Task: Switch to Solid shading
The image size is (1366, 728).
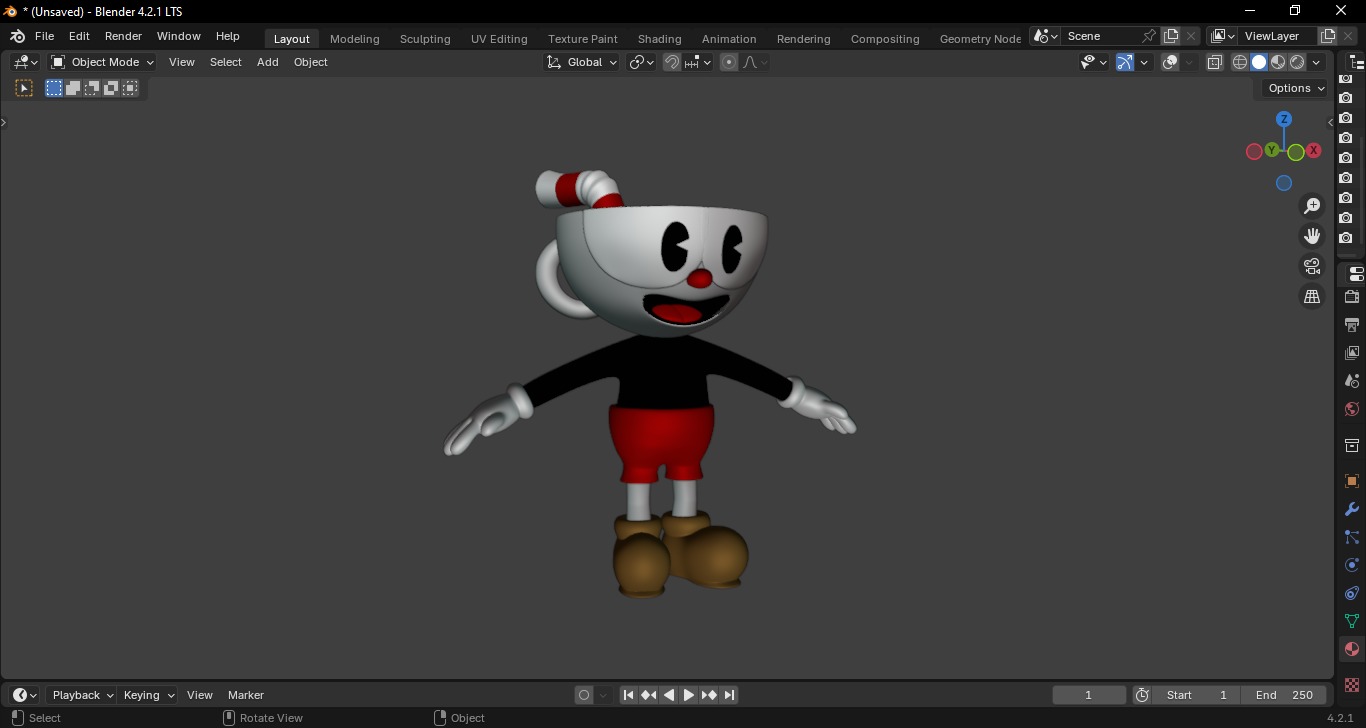Action: coord(1259,62)
